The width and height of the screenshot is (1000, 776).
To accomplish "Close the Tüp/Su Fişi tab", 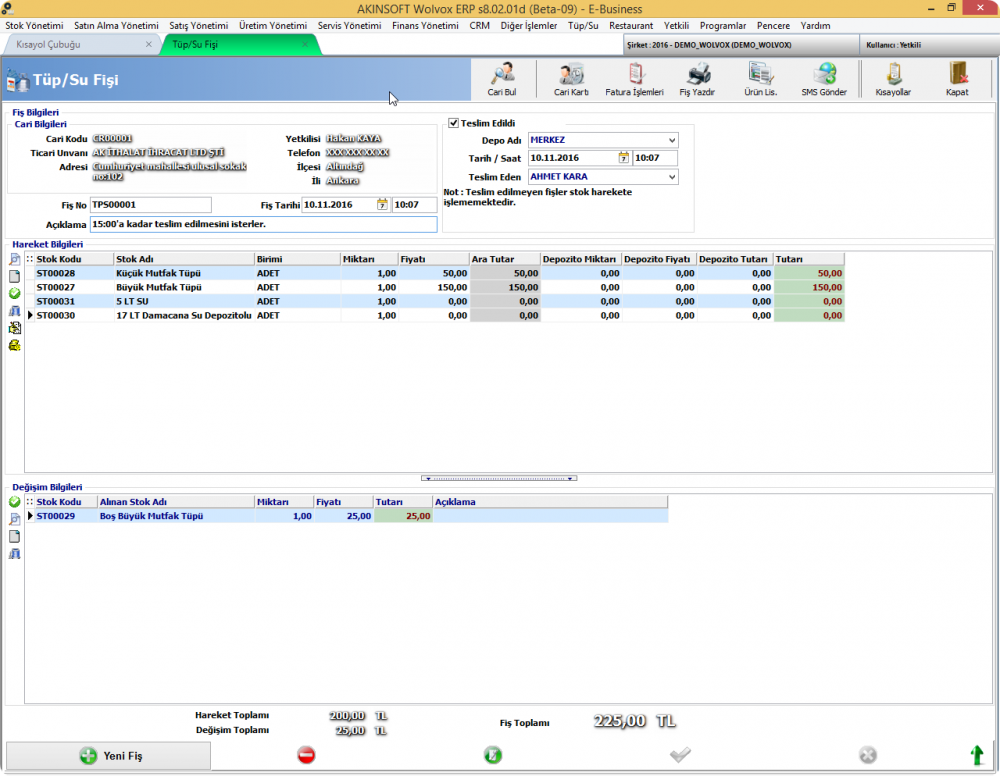I will click(305, 45).
